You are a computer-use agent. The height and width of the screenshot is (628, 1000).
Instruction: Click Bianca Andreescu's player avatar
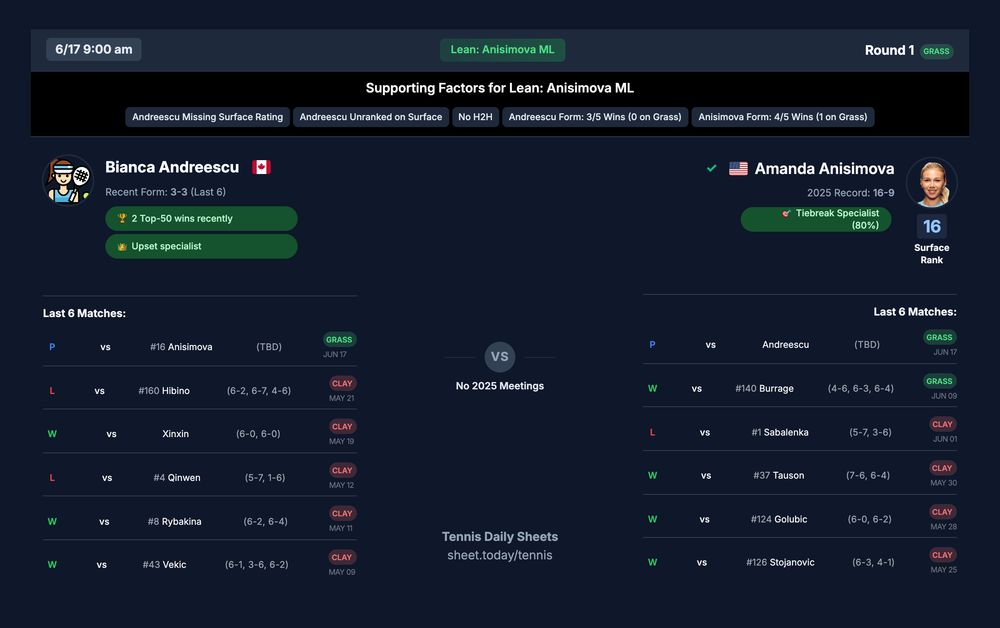coord(68,180)
